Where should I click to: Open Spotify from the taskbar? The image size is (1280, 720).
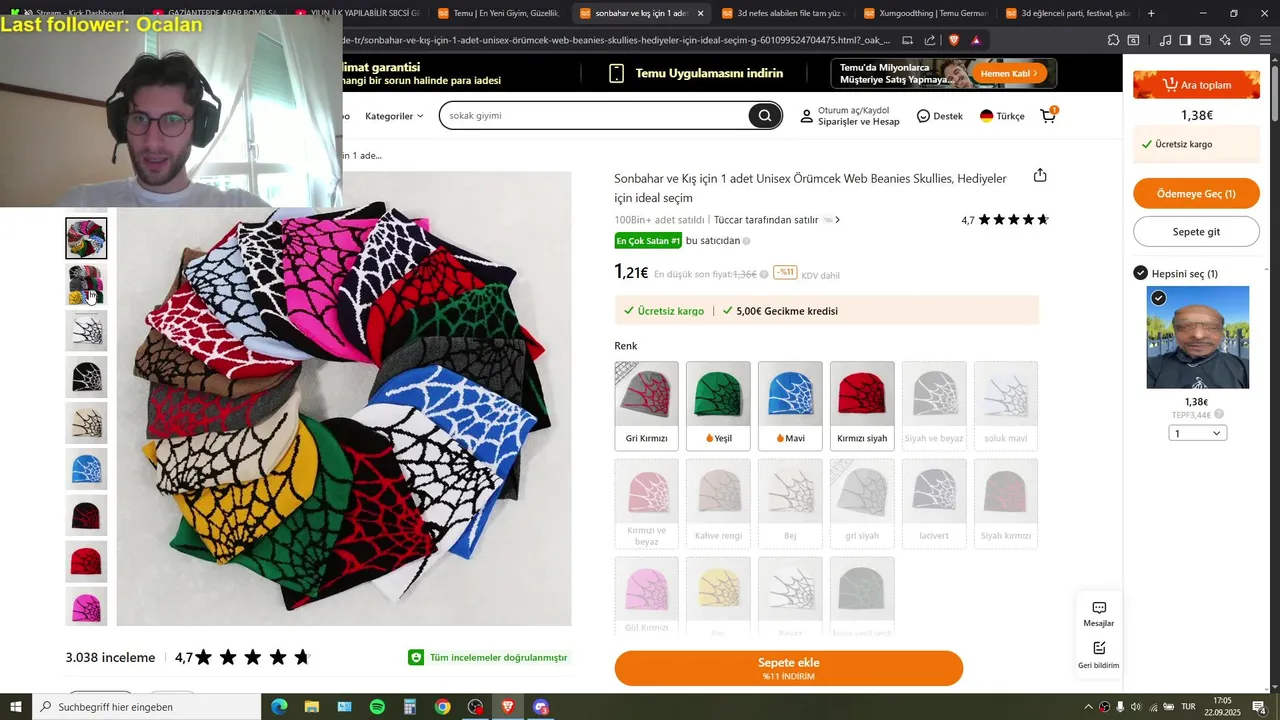pos(377,707)
